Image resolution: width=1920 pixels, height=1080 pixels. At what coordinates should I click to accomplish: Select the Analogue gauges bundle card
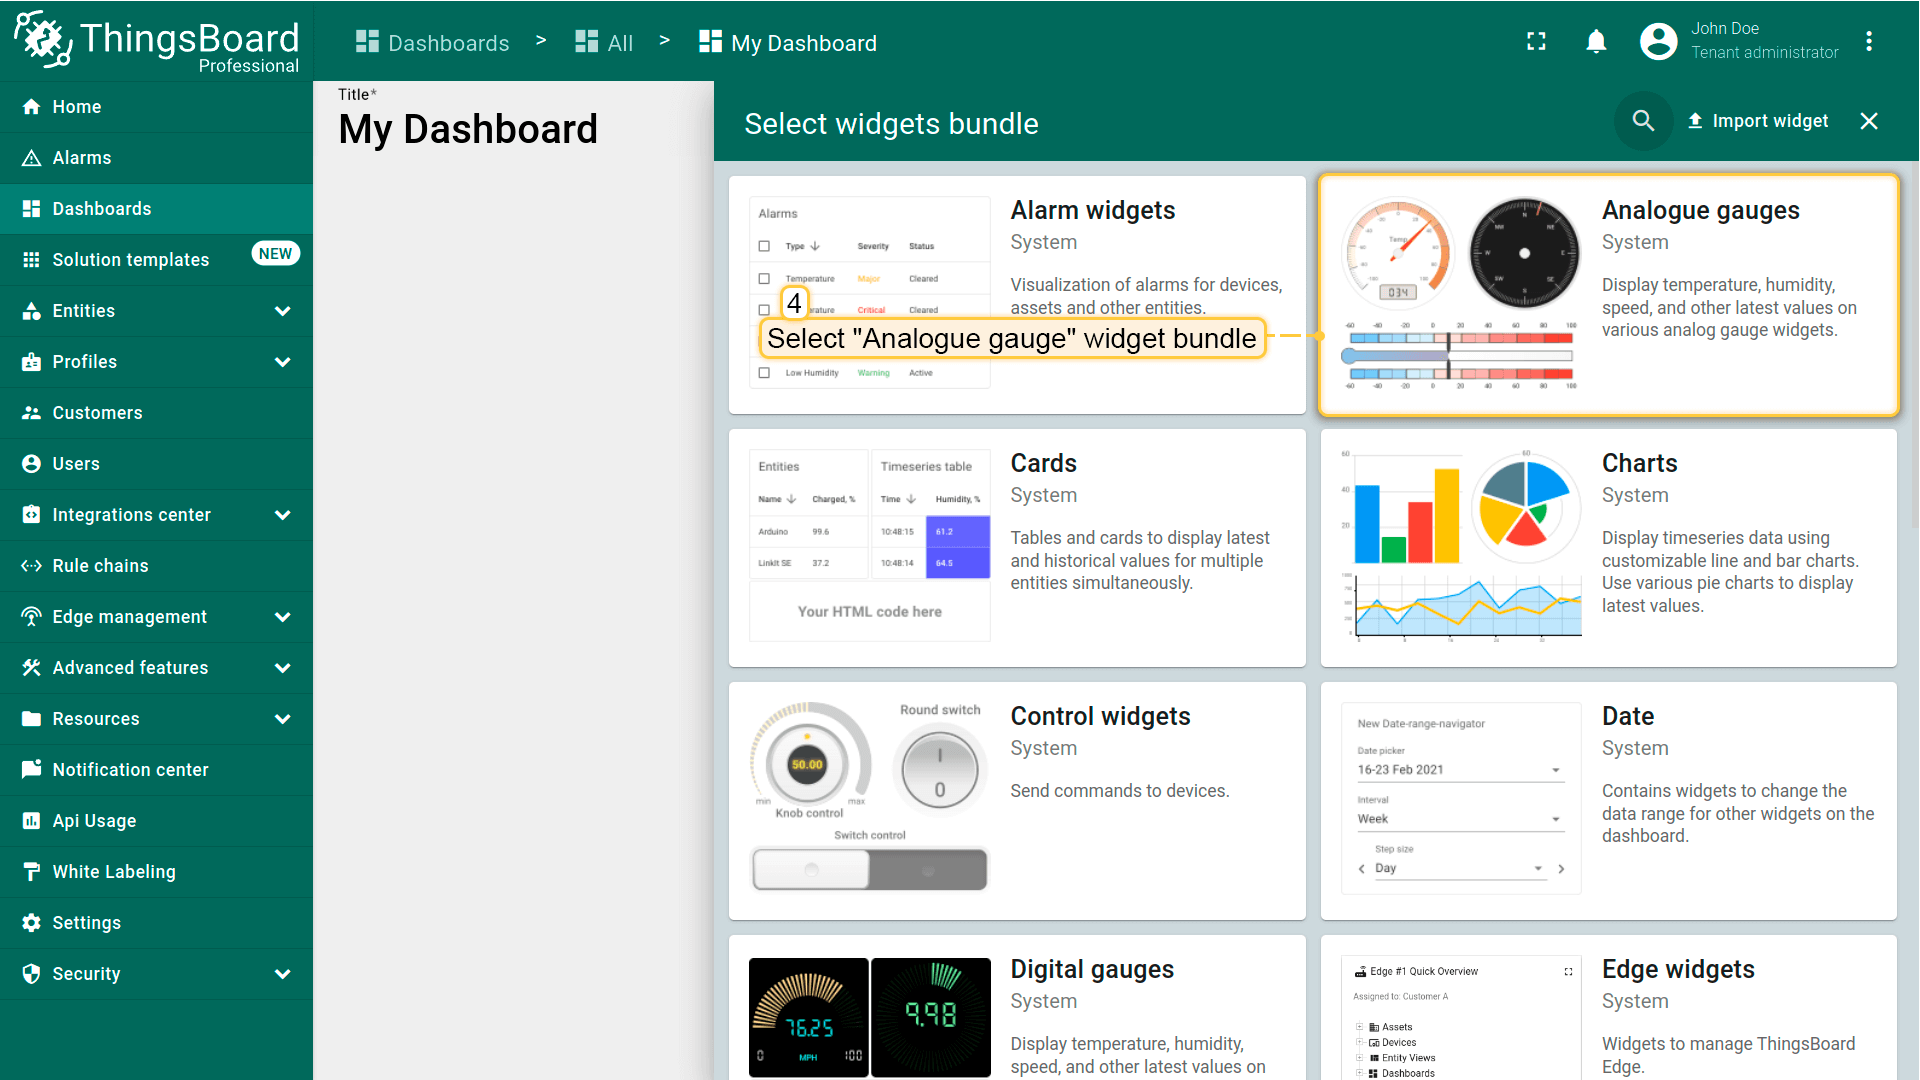[x=1608, y=295]
